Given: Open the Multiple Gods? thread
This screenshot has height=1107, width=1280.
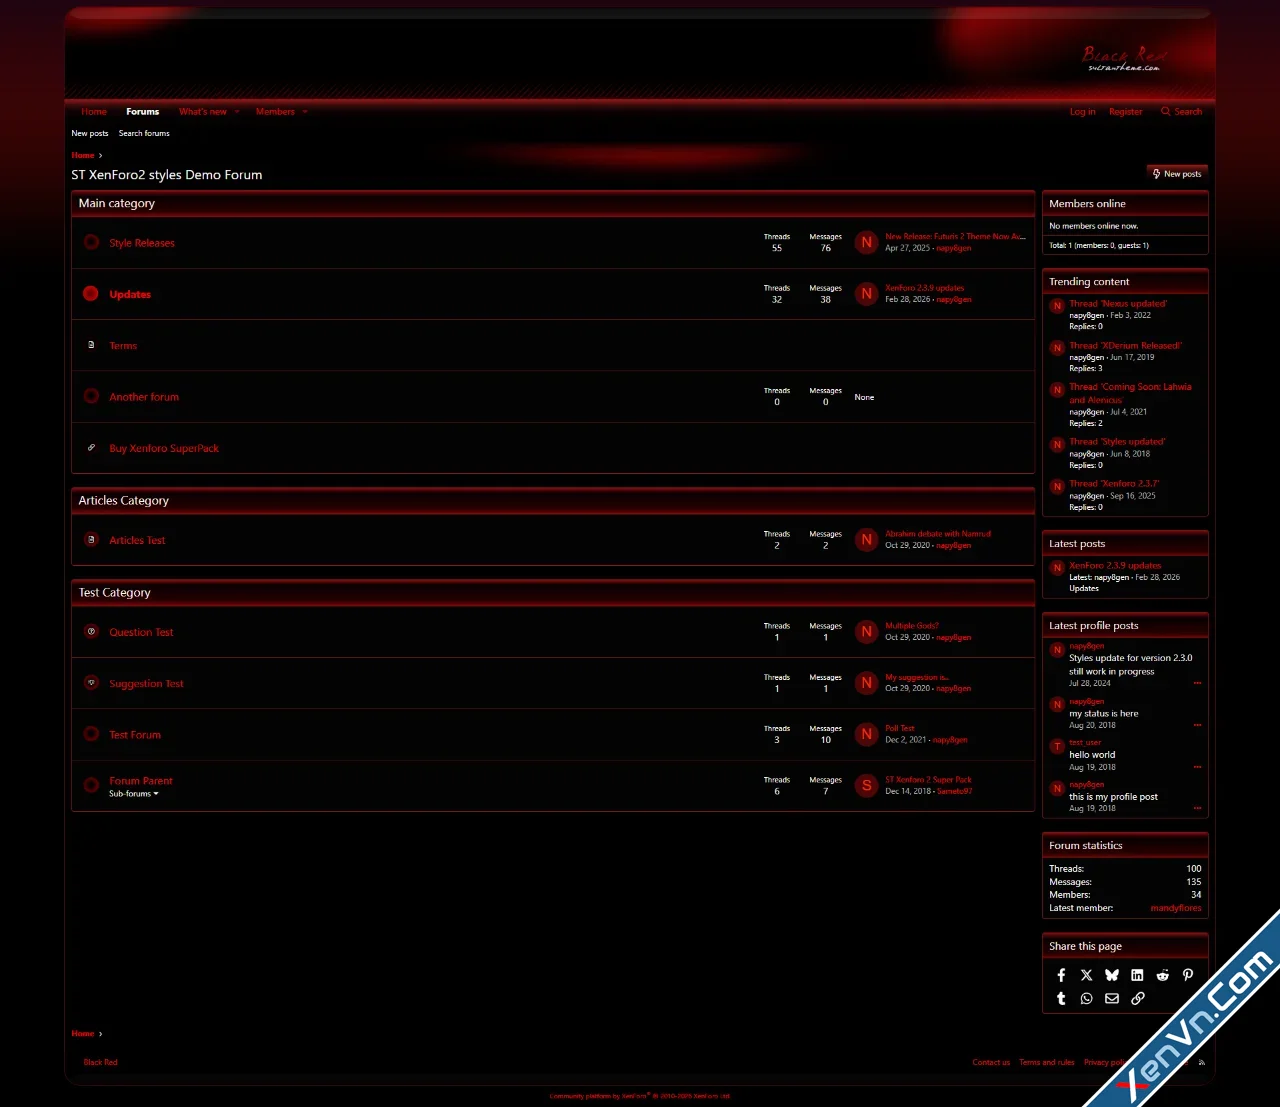Looking at the screenshot, I should tap(911, 625).
